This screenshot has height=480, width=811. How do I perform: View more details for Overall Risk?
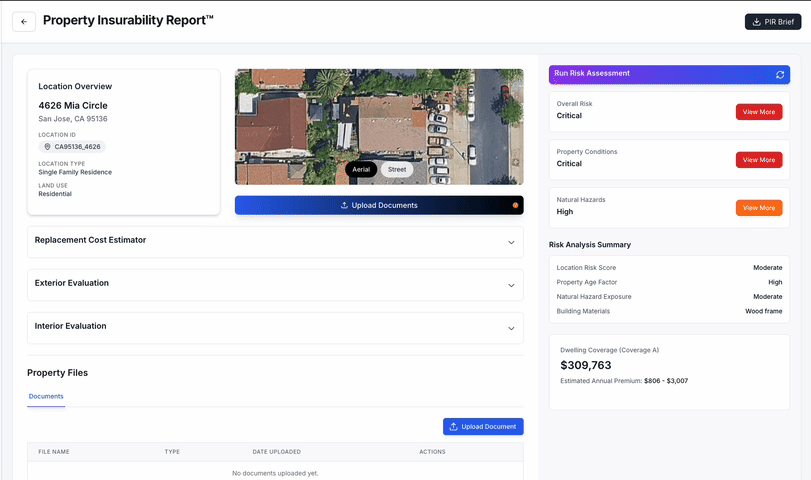759,112
